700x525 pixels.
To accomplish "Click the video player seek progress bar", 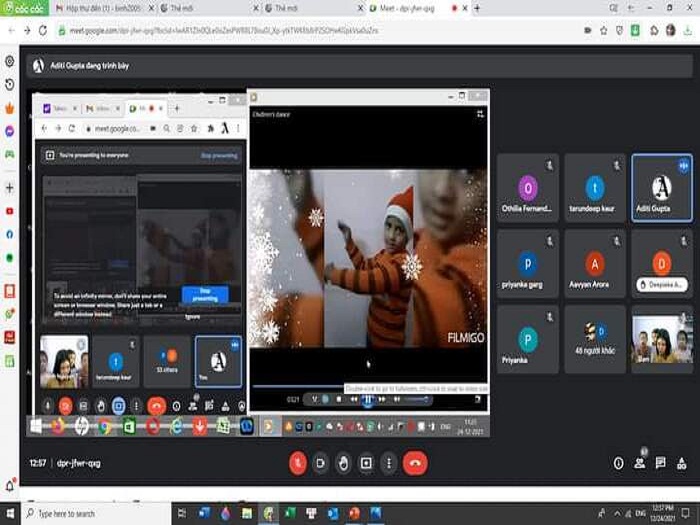I will (x=298, y=386).
